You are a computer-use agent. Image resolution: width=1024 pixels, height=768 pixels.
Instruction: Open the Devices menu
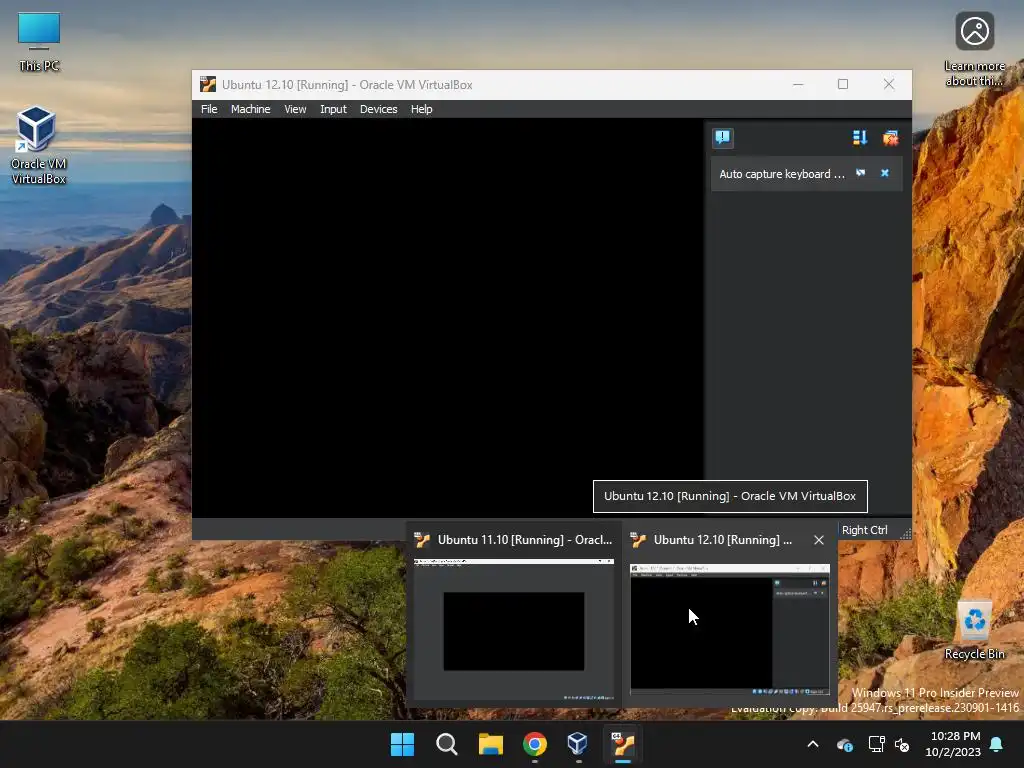pos(378,109)
